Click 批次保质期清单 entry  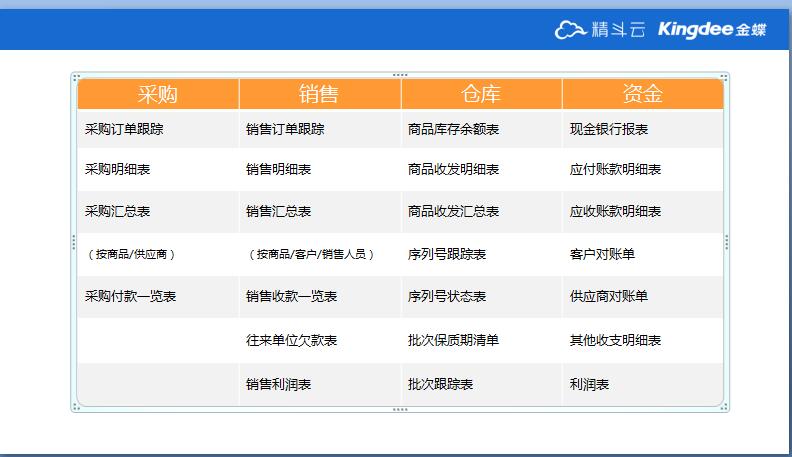453,341
